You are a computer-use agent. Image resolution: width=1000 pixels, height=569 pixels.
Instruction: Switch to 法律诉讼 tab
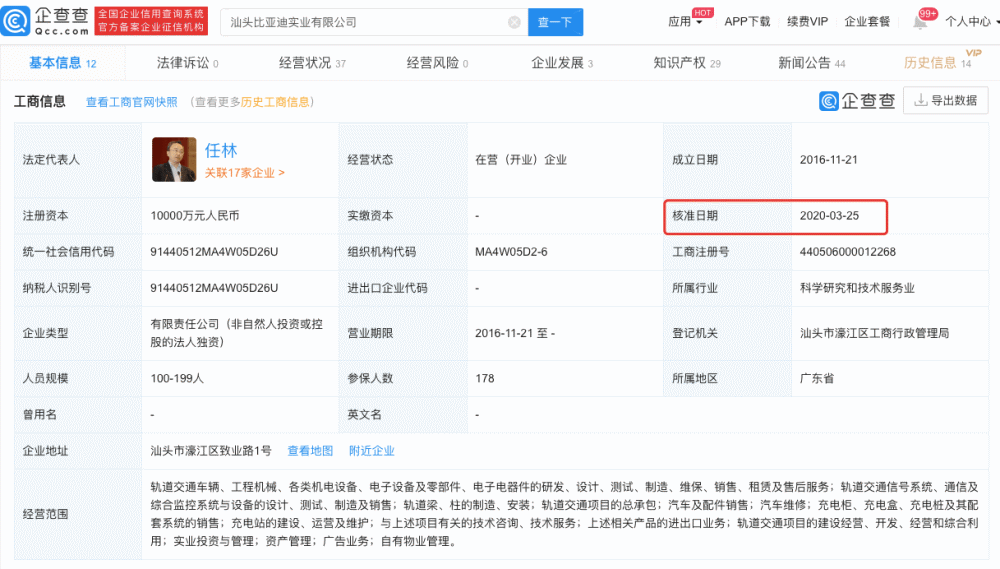(188, 63)
